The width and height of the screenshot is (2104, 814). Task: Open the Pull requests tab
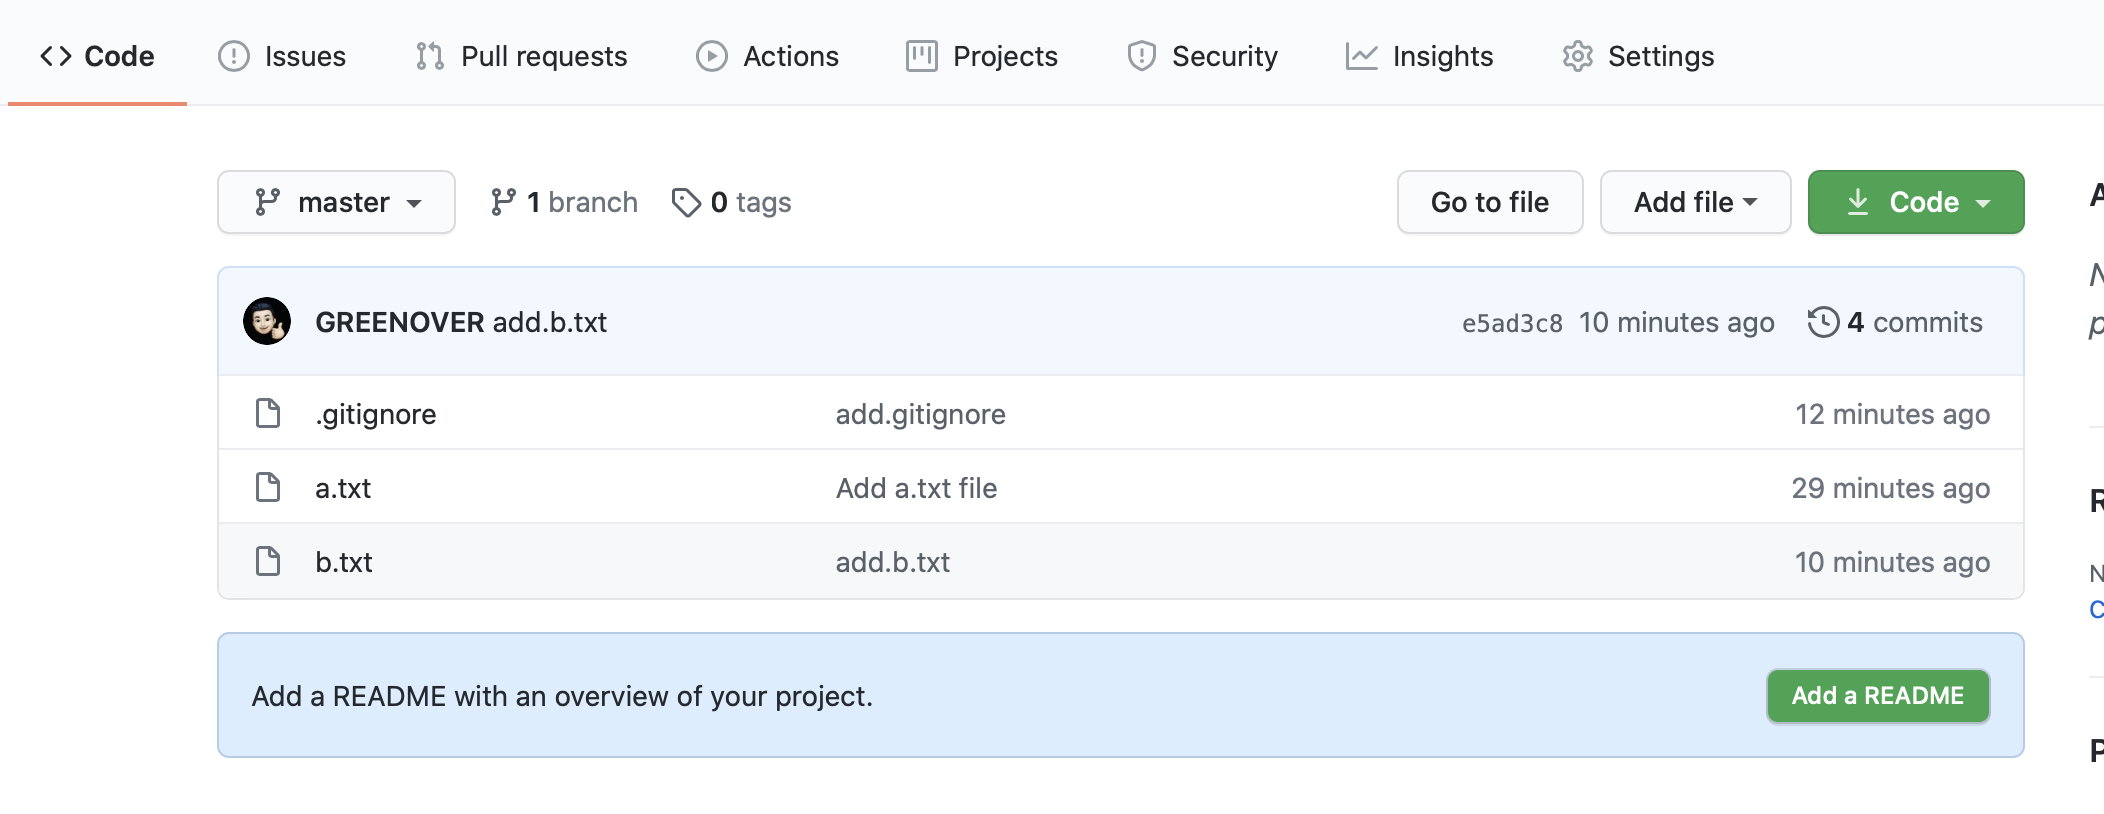(522, 56)
